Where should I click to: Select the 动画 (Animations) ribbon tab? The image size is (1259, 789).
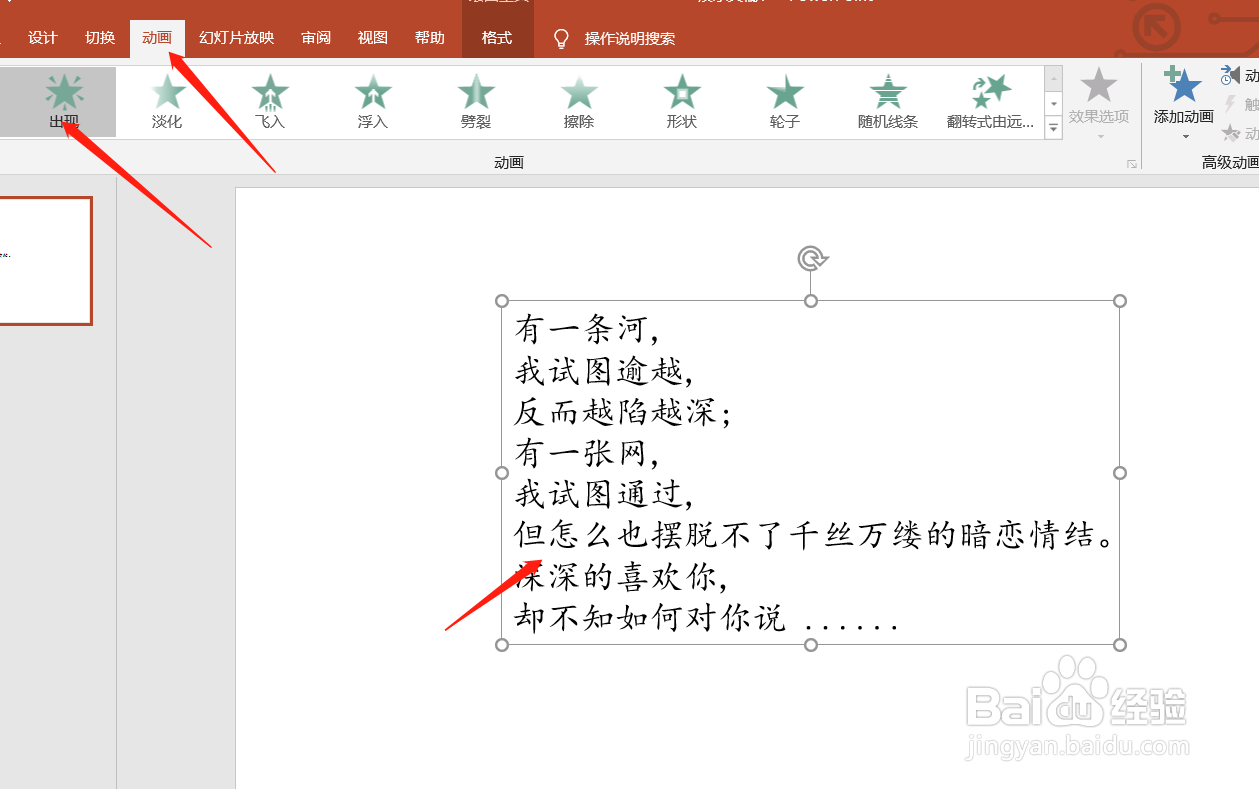point(157,38)
